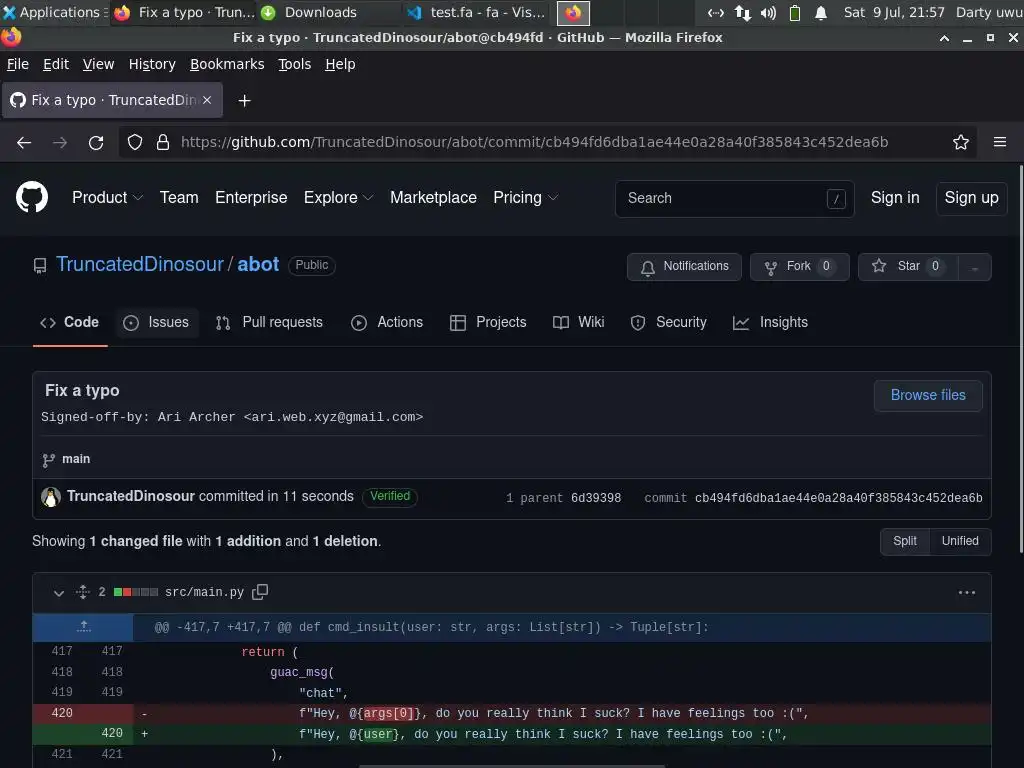
Task: Click the slash shortcut icon in search
Action: (836, 199)
